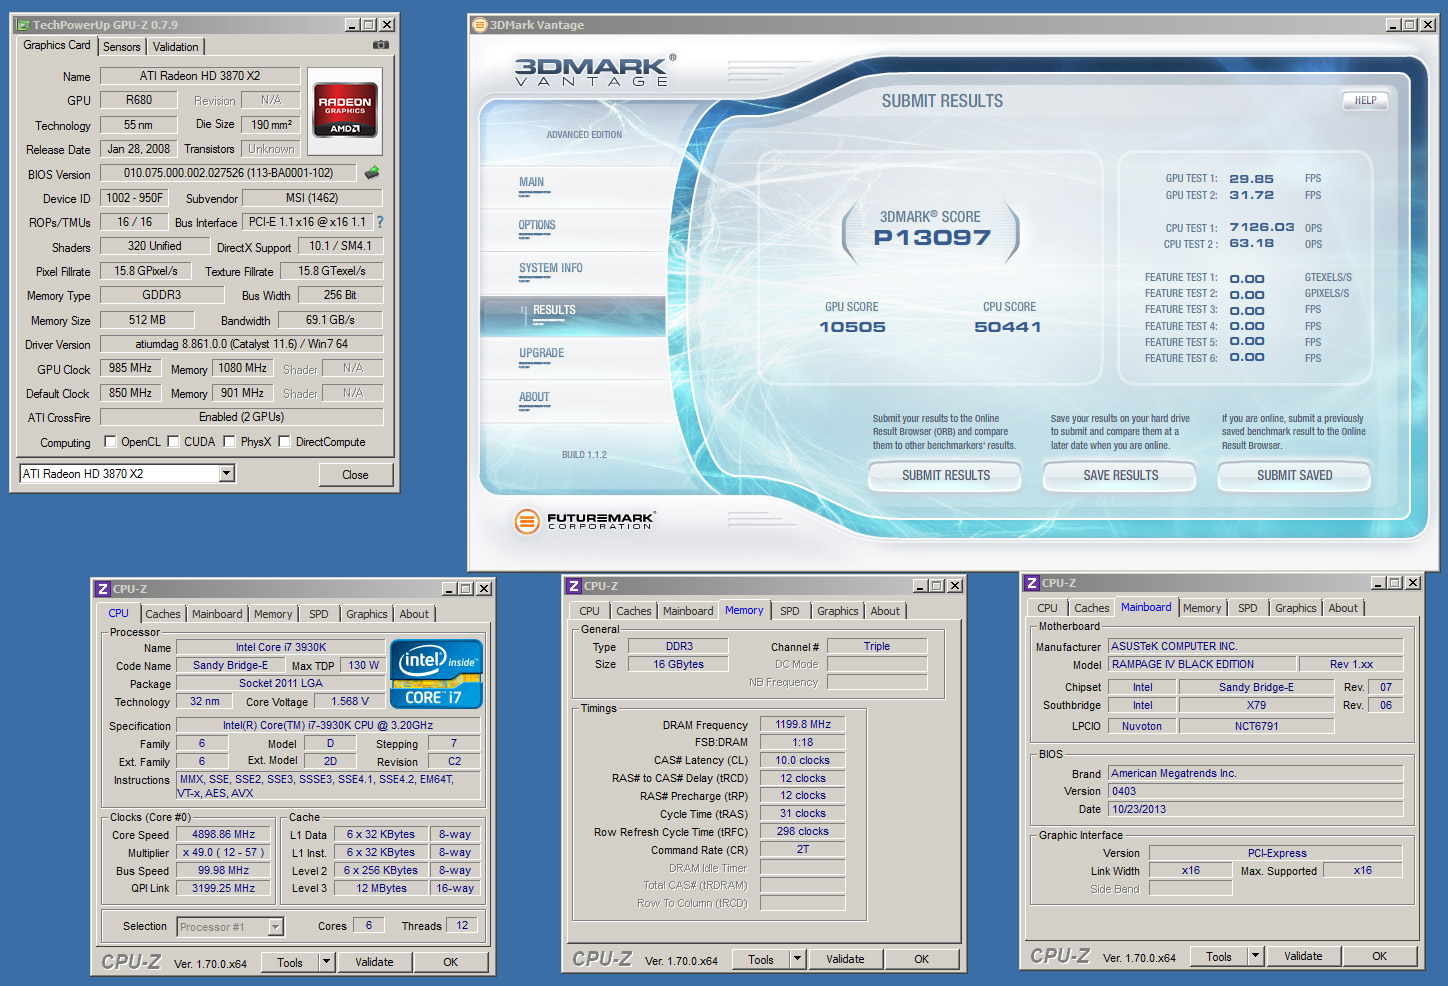This screenshot has width=1448, height=986.
Task: Click the BIOS Version text field
Action: (x=229, y=173)
